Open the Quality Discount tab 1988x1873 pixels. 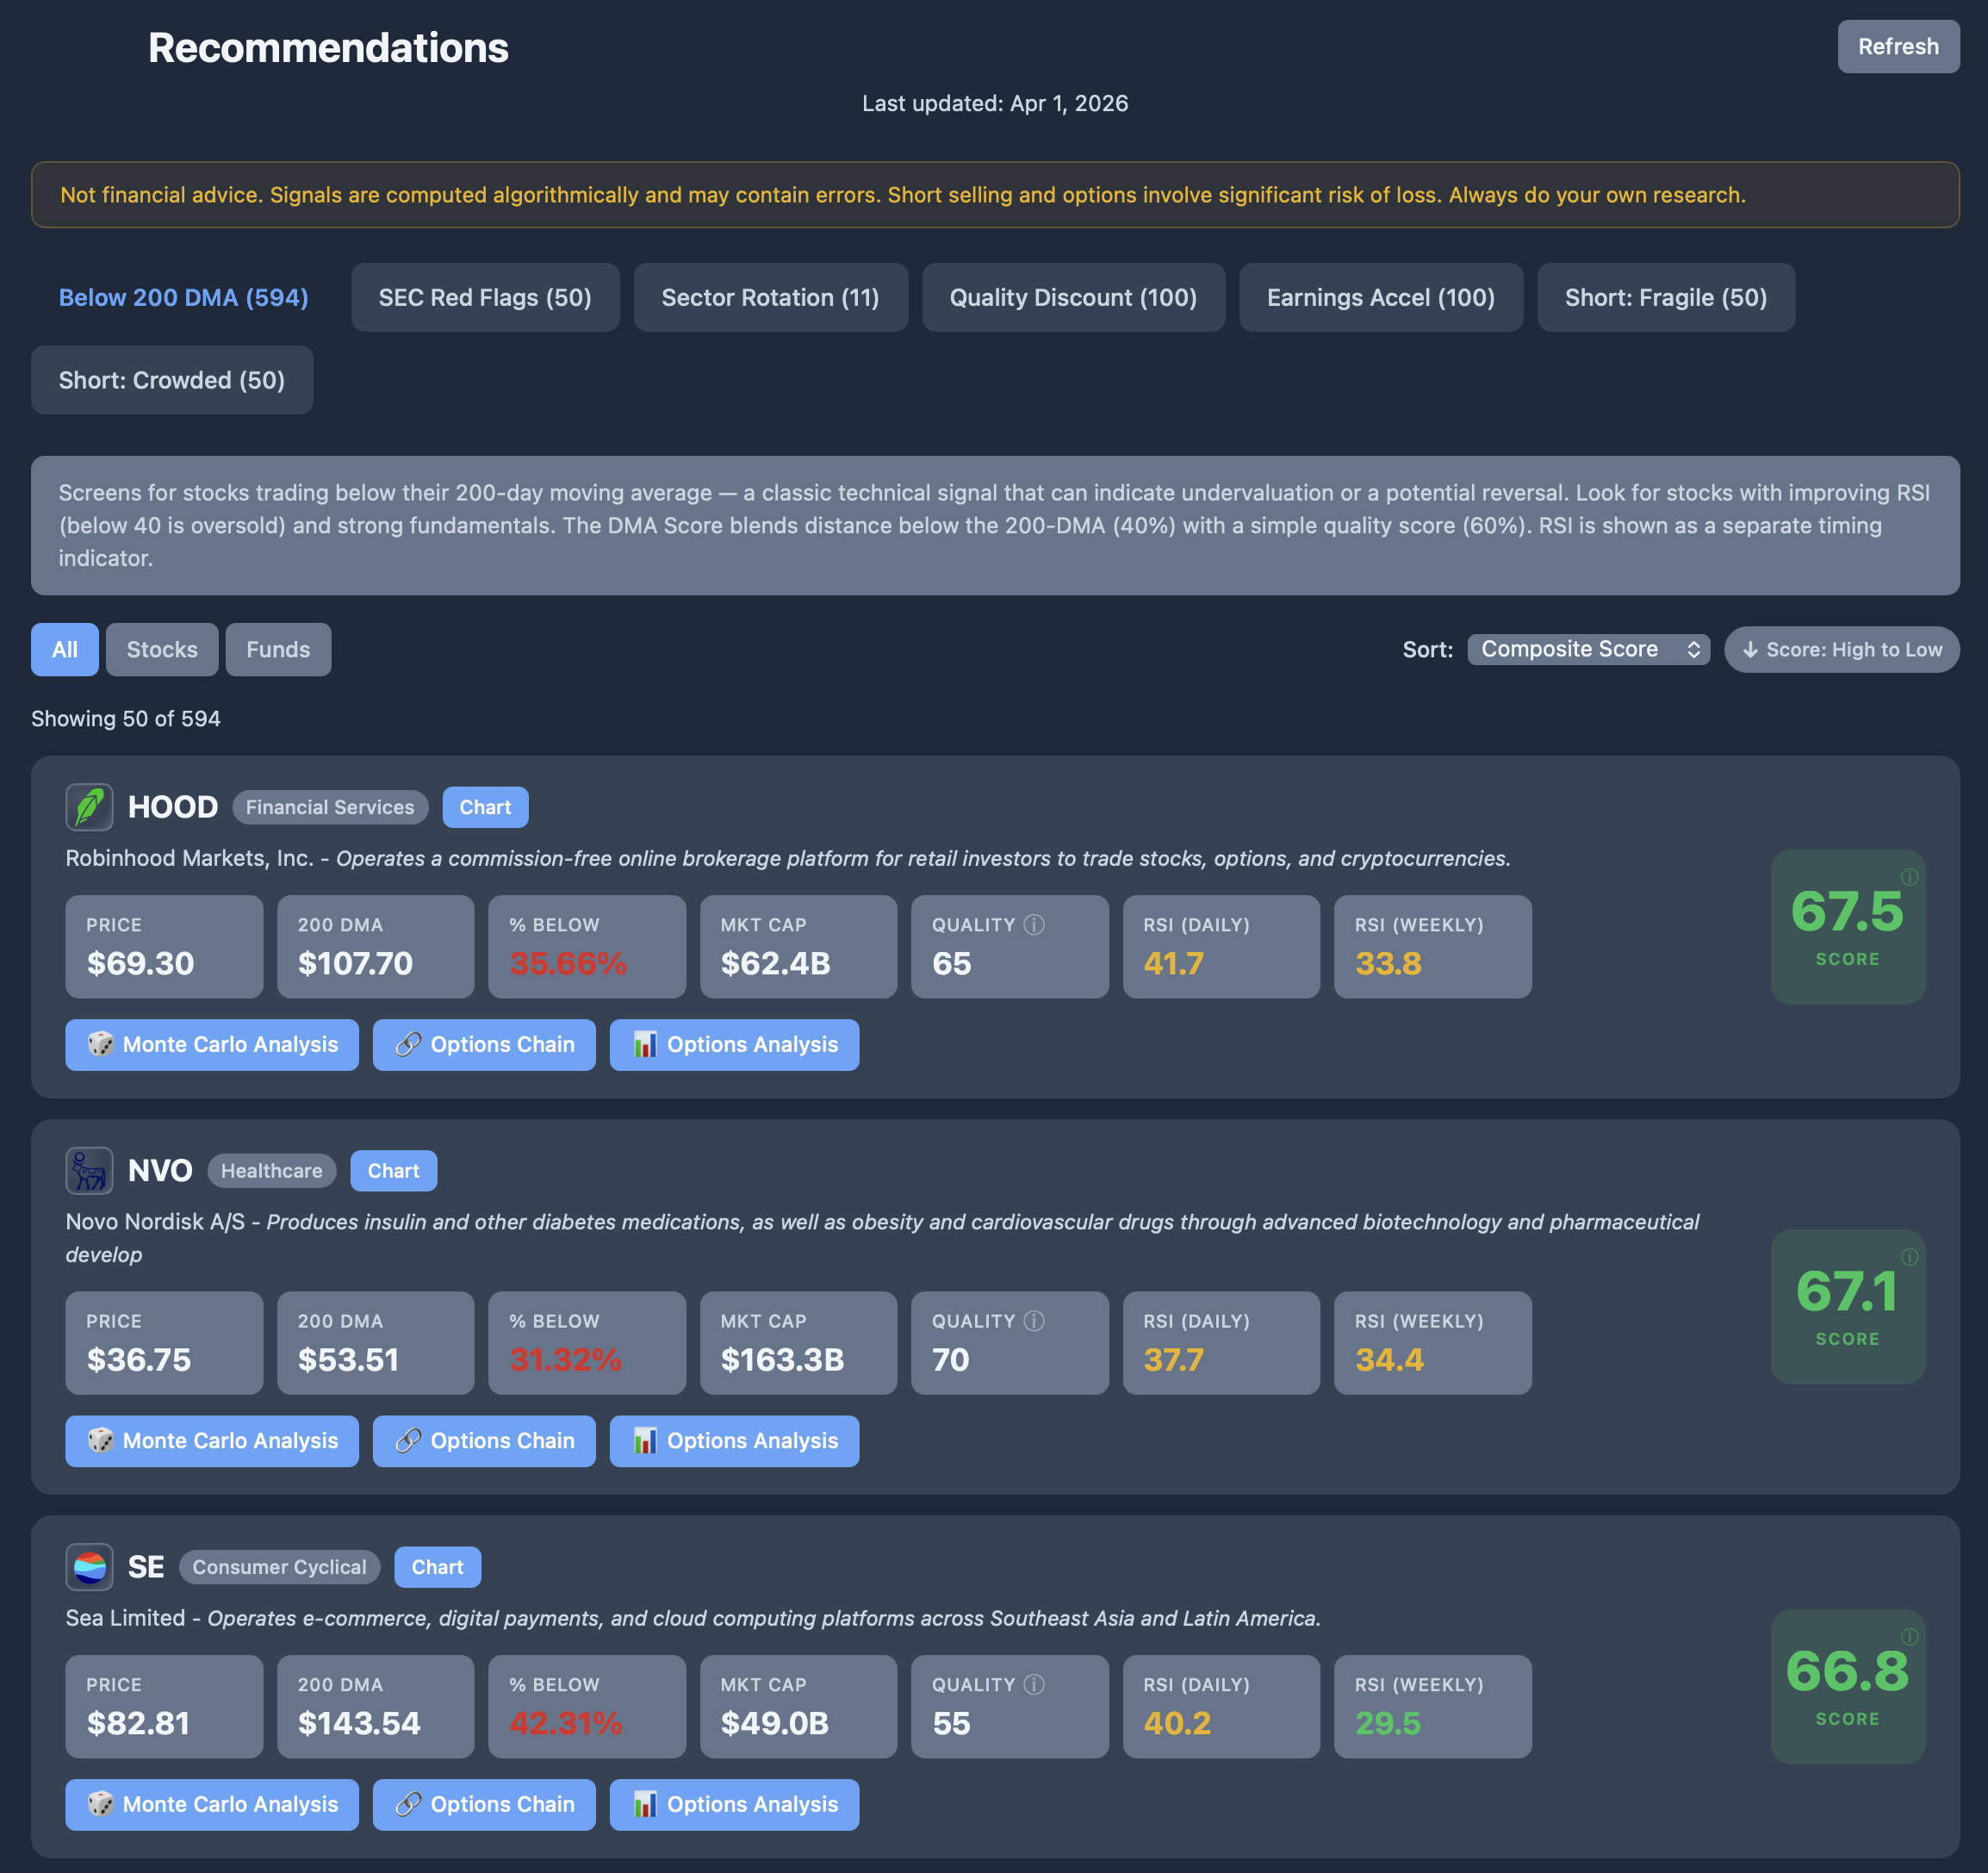pos(1073,297)
